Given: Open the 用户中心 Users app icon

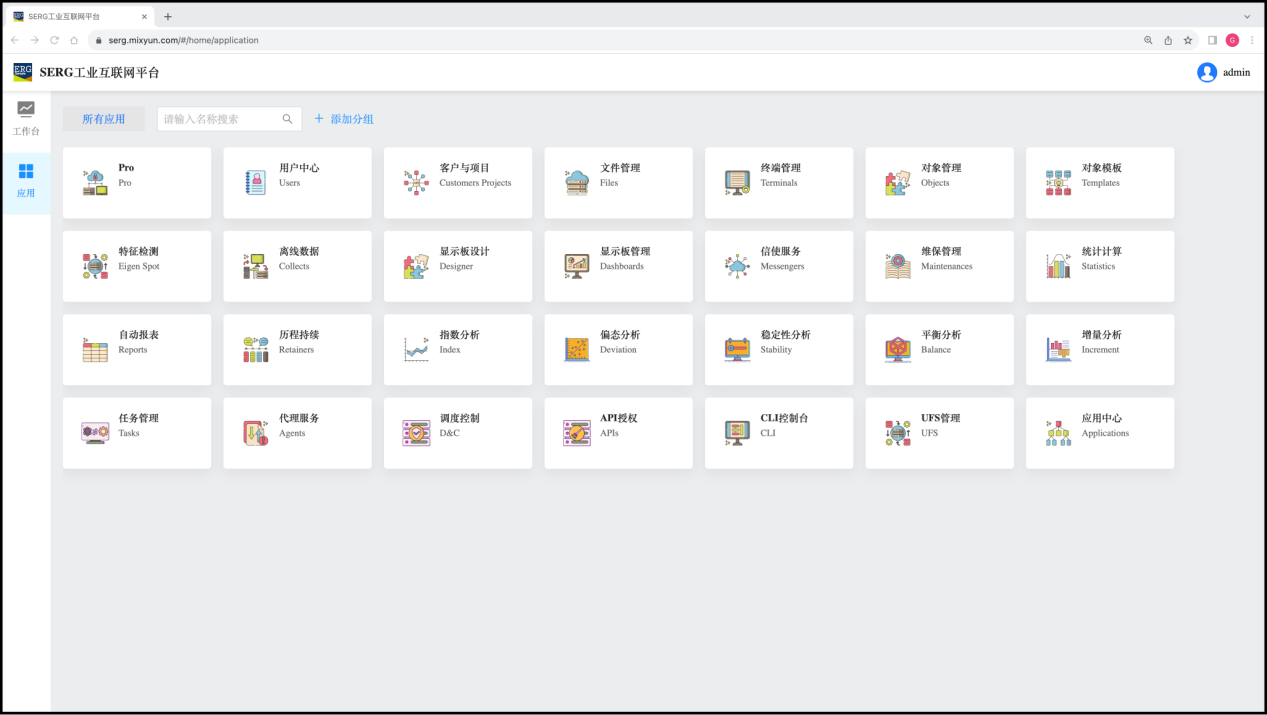Looking at the screenshot, I should coord(256,182).
